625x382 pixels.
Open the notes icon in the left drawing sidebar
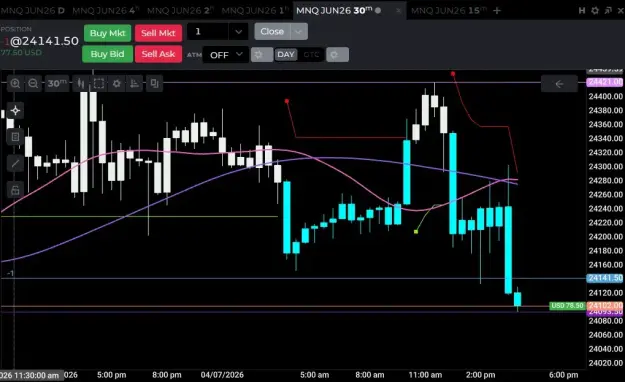coord(15,137)
